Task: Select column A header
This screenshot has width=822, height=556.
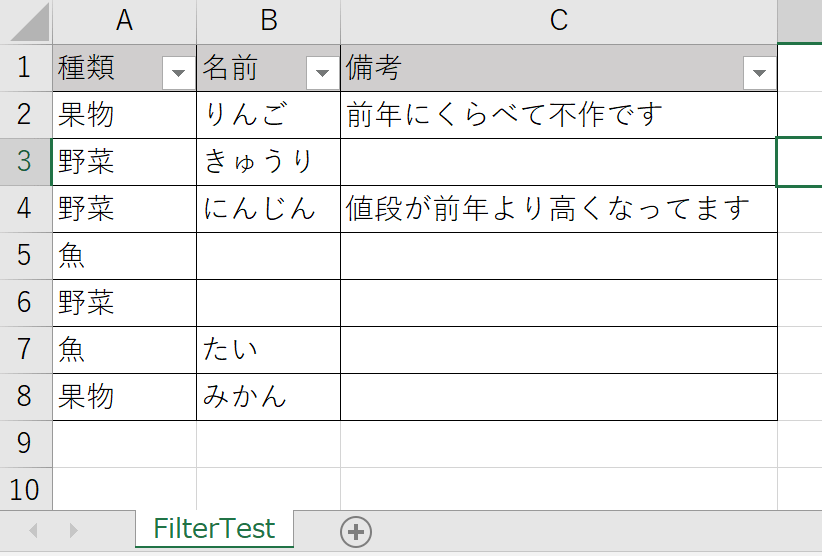Action: click(x=124, y=20)
